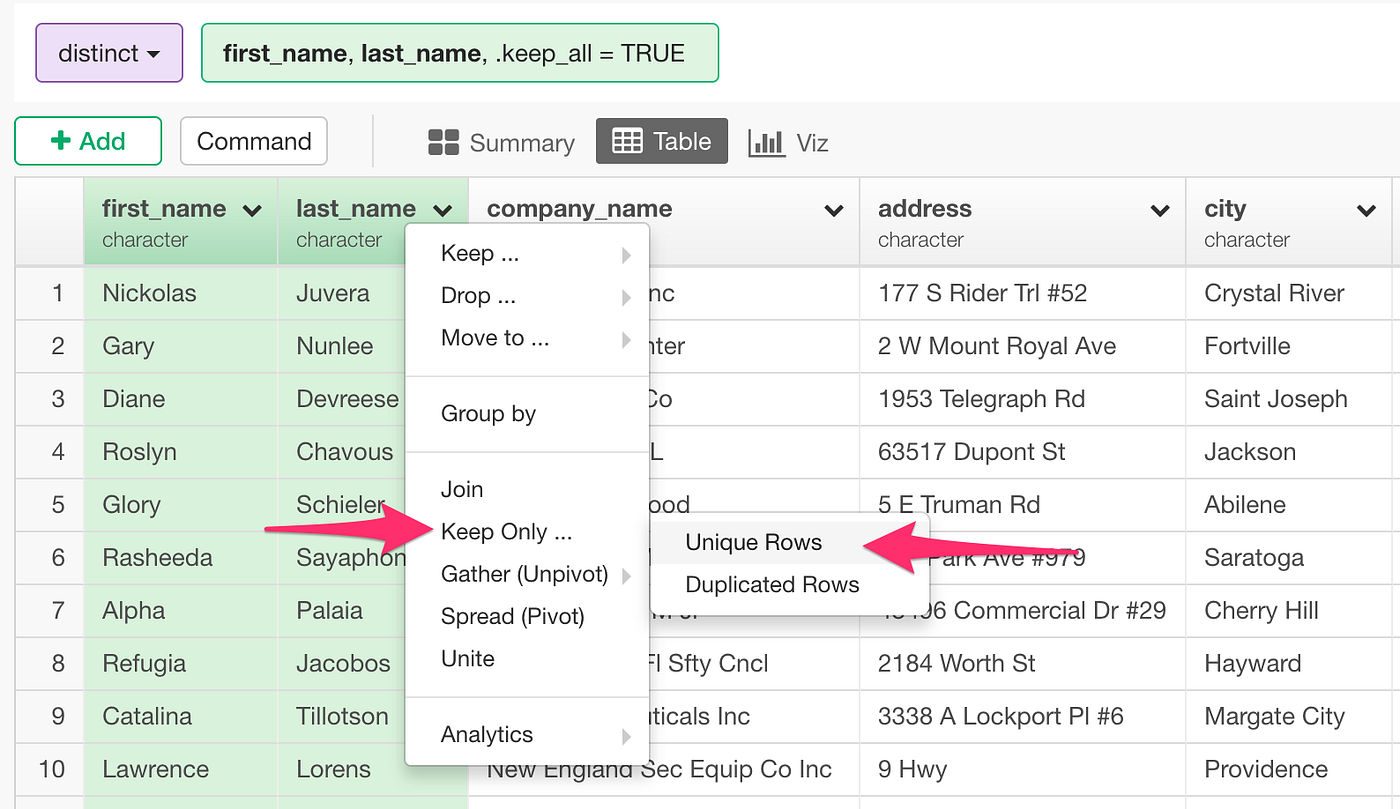Open city column dropdown arrow
This screenshot has height=809, width=1400.
pyautogui.click(x=1366, y=210)
